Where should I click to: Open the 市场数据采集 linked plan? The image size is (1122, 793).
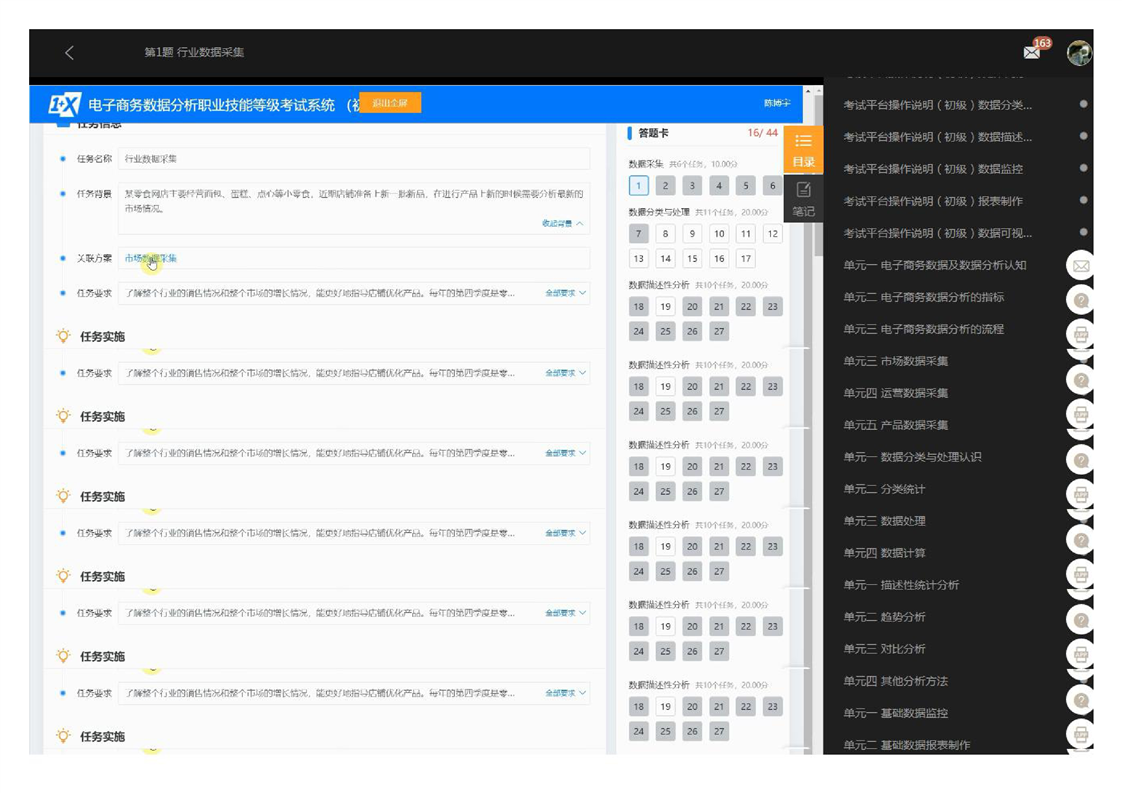[x=151, y=258]
